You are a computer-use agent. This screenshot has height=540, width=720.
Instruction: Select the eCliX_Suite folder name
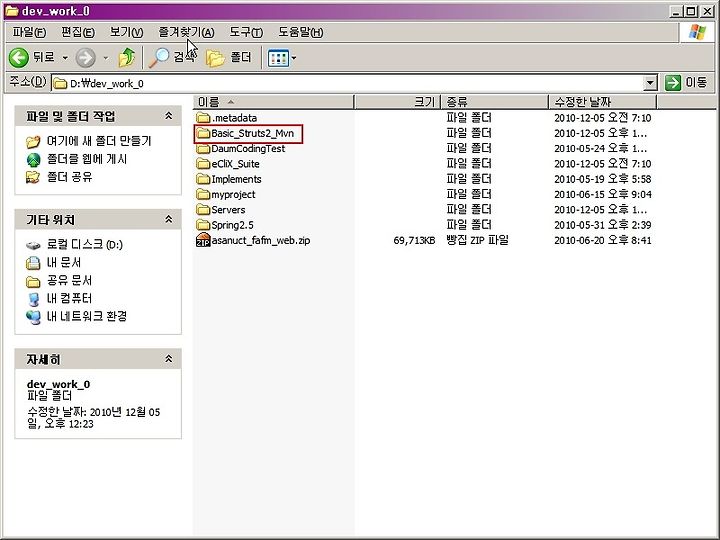click(x=236, y=164)
